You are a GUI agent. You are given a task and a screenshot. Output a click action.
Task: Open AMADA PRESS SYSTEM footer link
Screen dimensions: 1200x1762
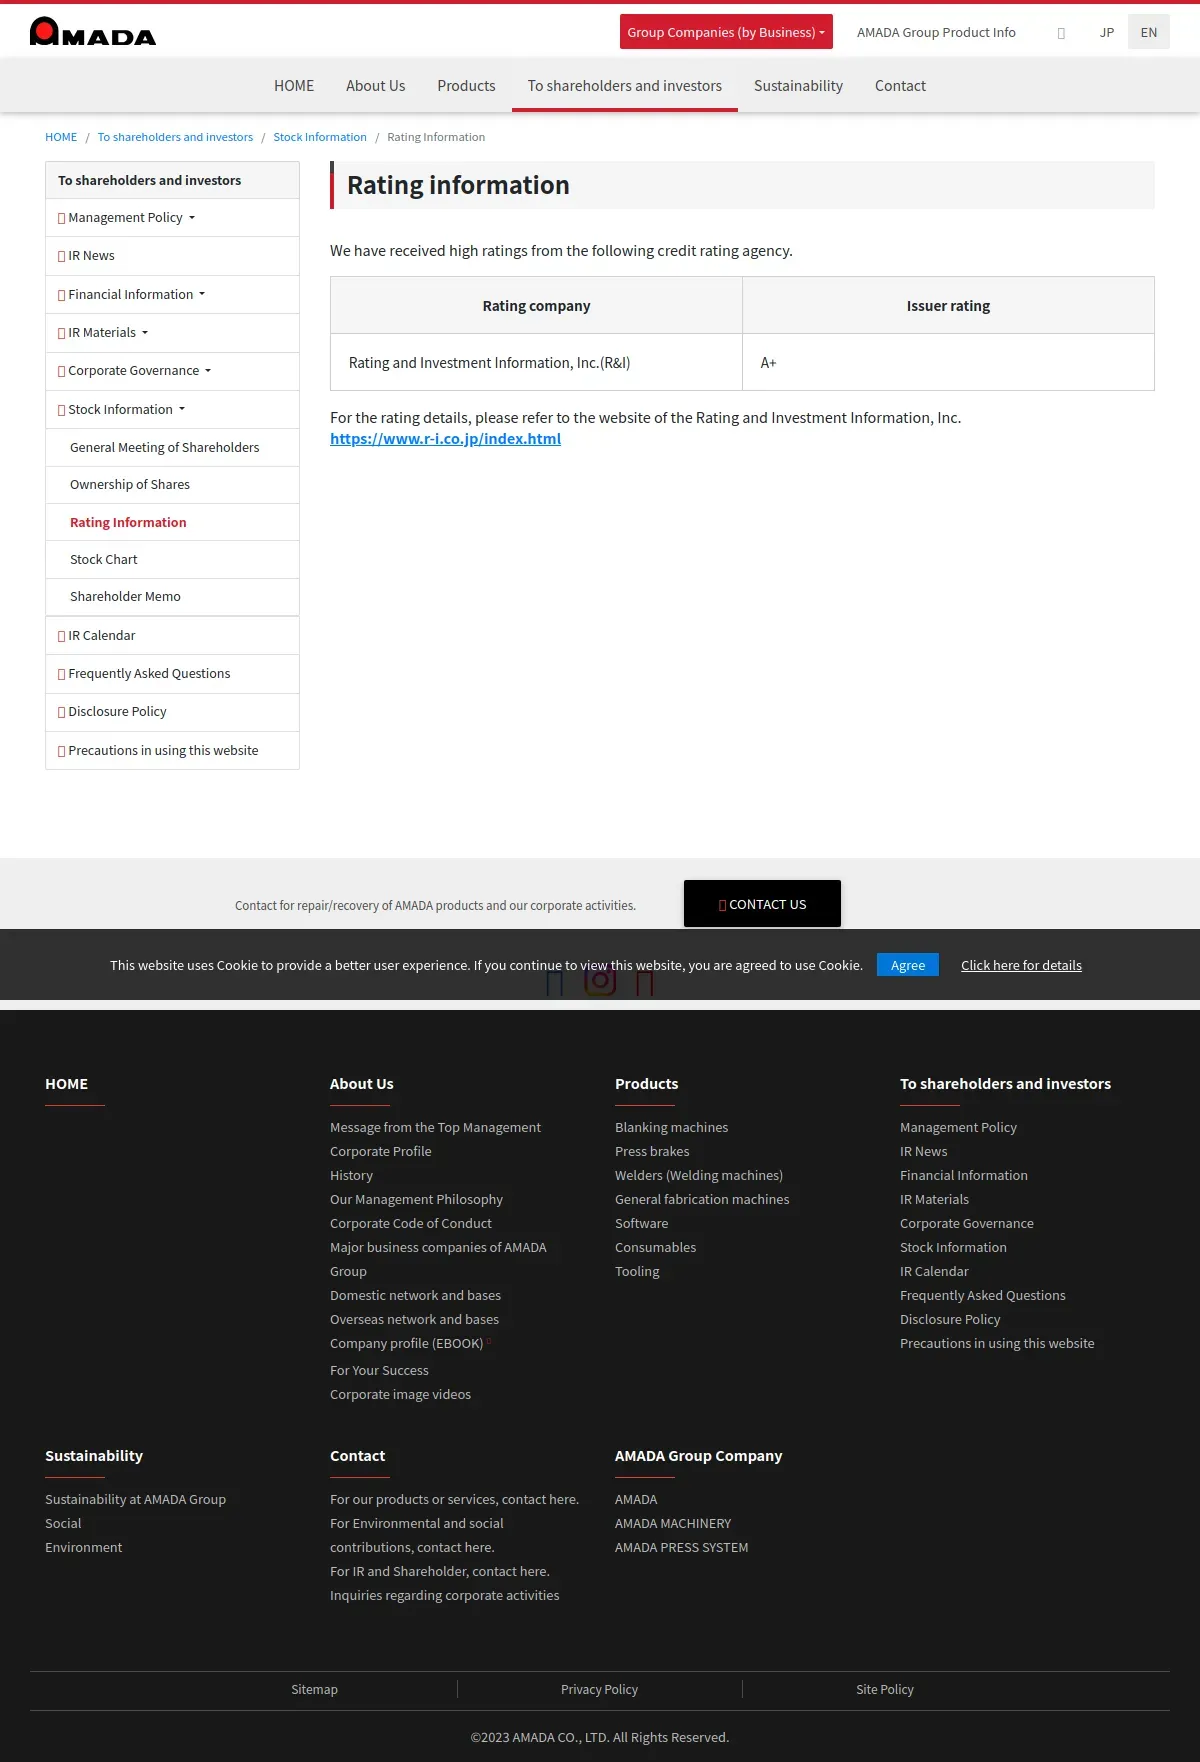pos(681,1547)
